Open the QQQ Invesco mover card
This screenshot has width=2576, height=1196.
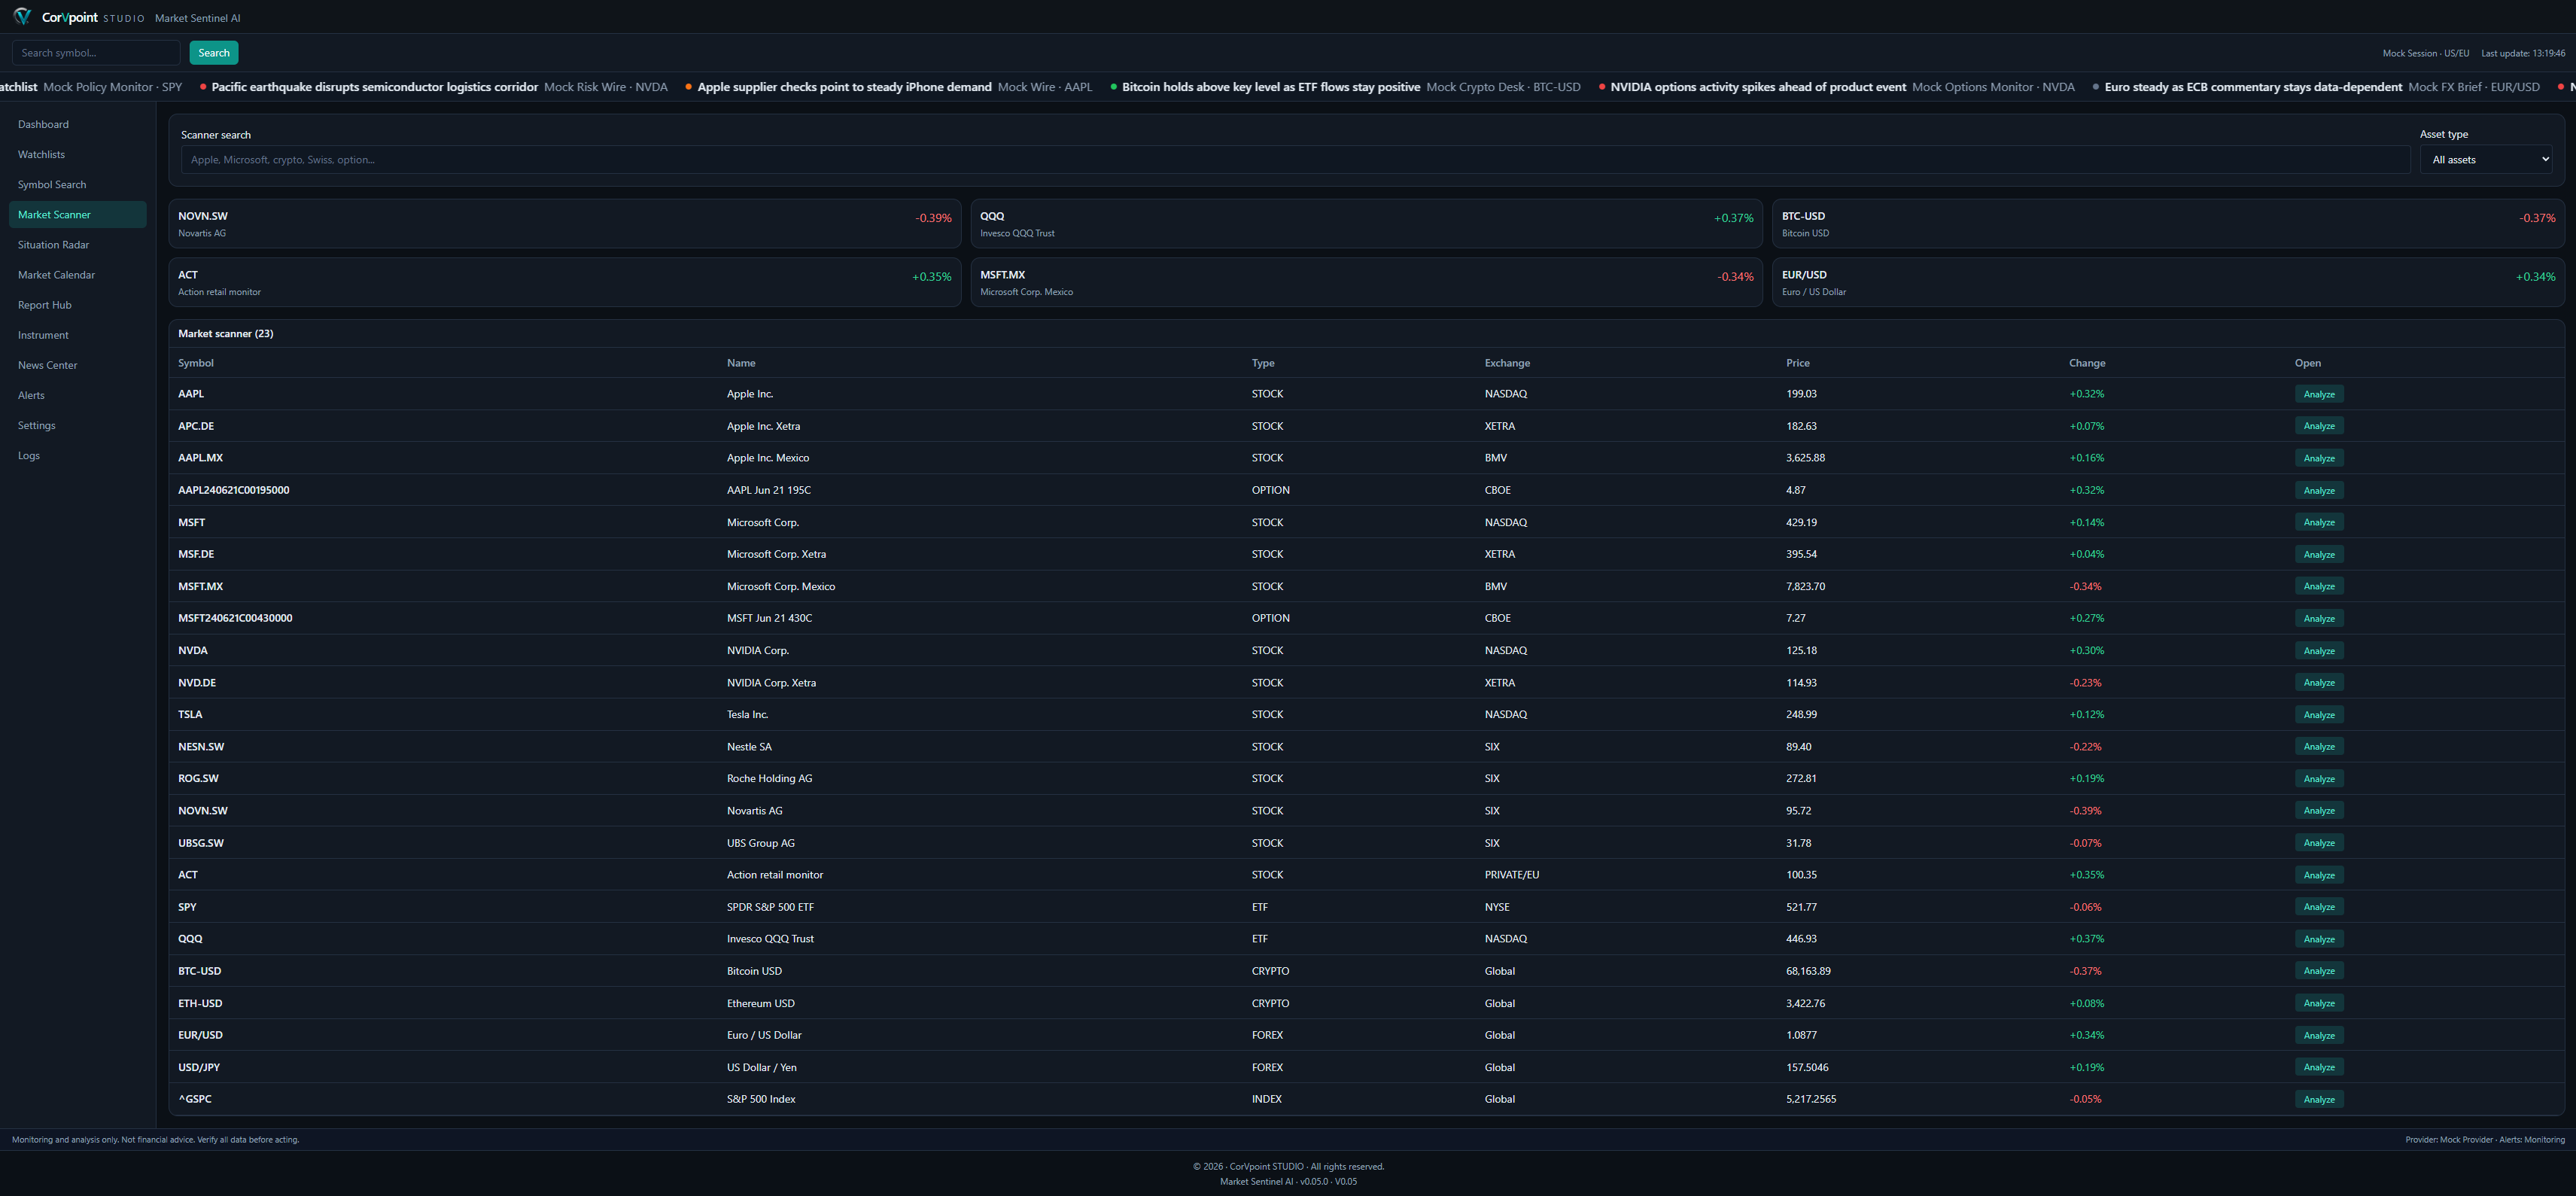tap(1366, 224)
